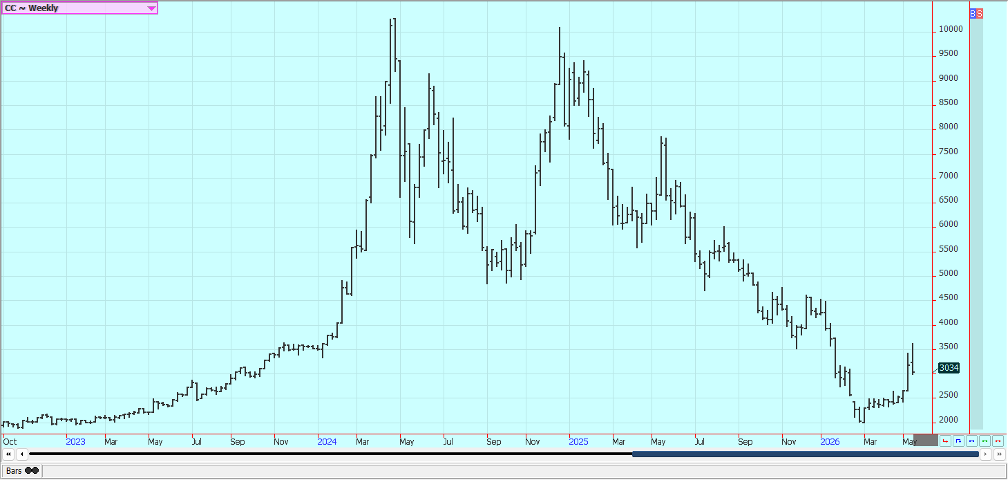Click the blue bracket scale icon
The width and height of the screenshot is (1008, 480).
(x=958, y=441)
